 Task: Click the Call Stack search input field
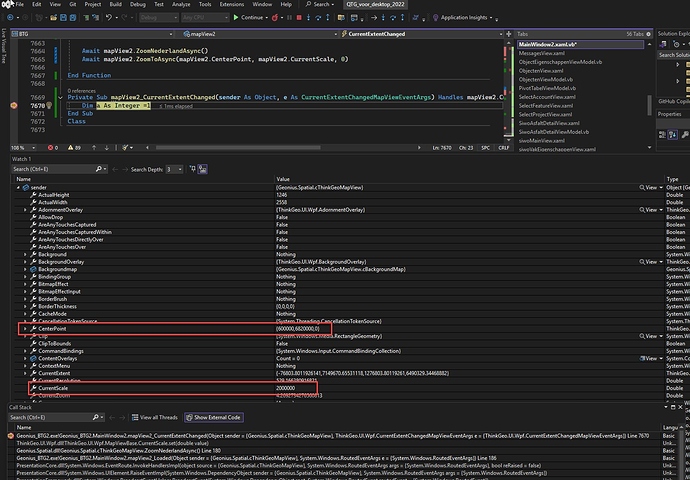click(51, 417)
